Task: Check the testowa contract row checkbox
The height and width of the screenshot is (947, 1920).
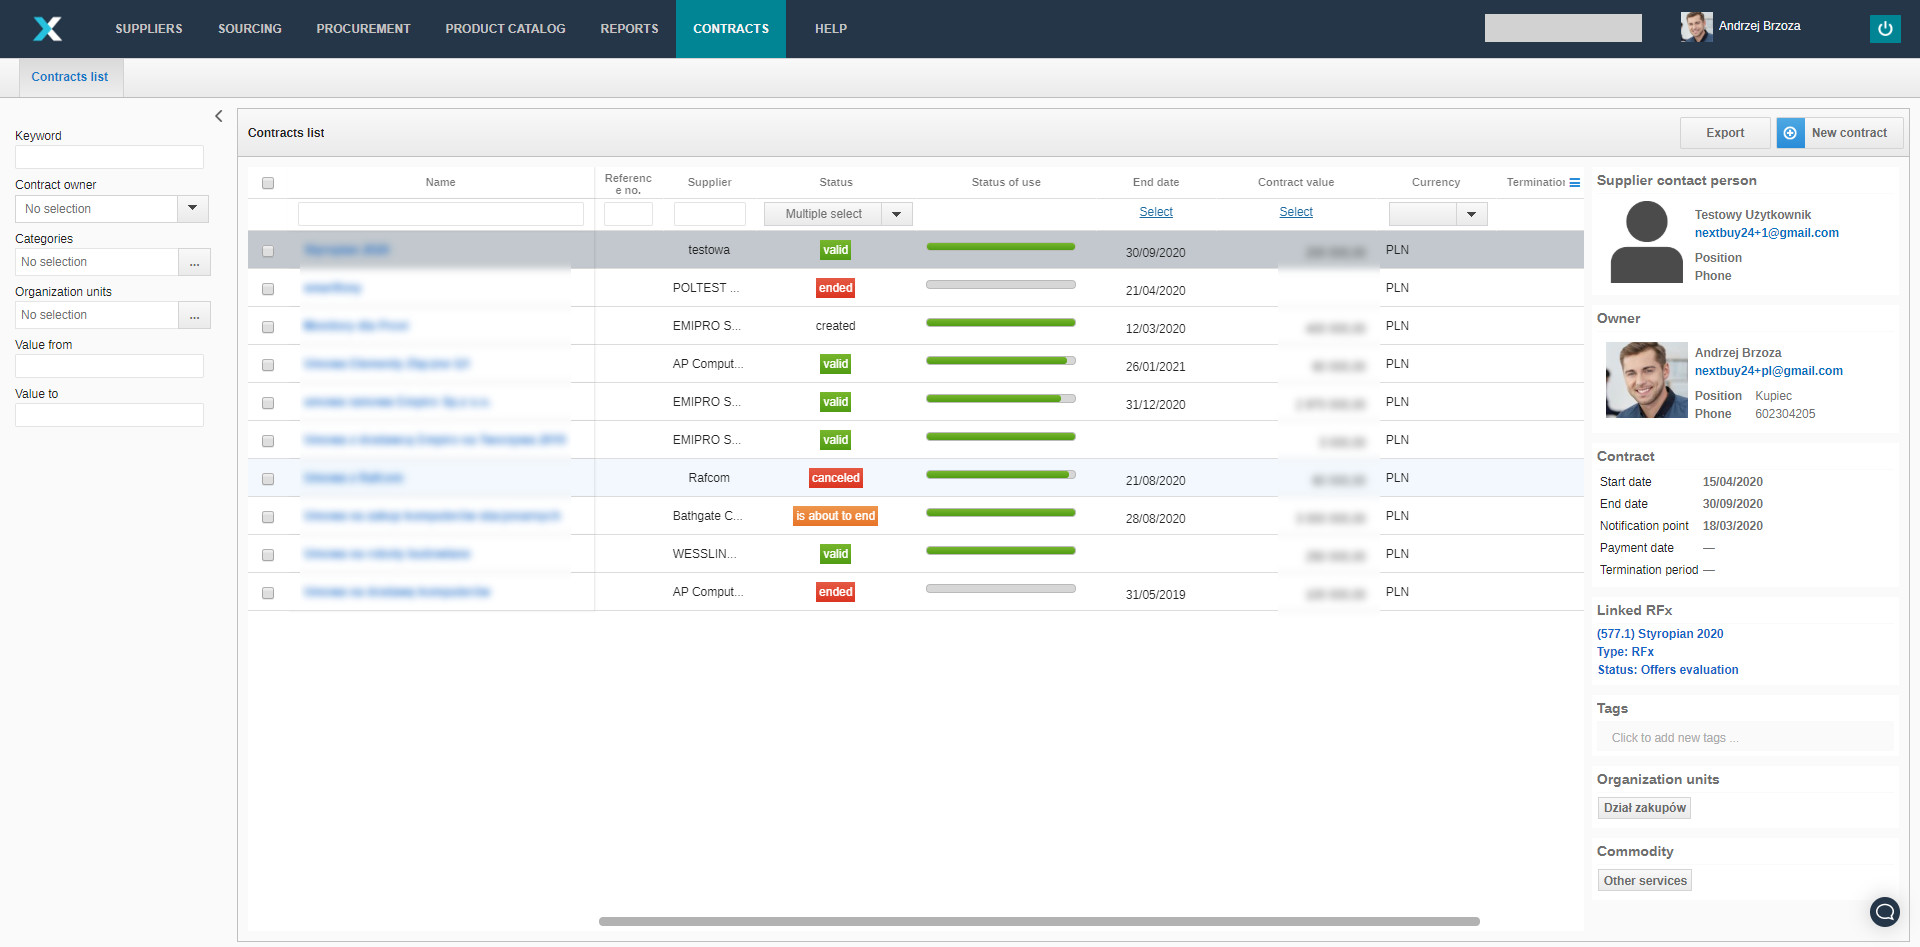Action: click(268, 251)
